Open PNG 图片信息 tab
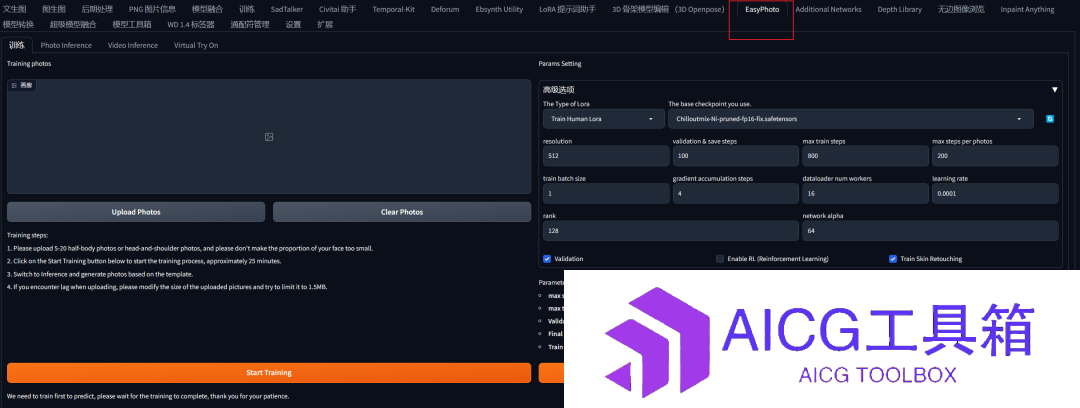The image size is (1080, 408). (152, 10)
